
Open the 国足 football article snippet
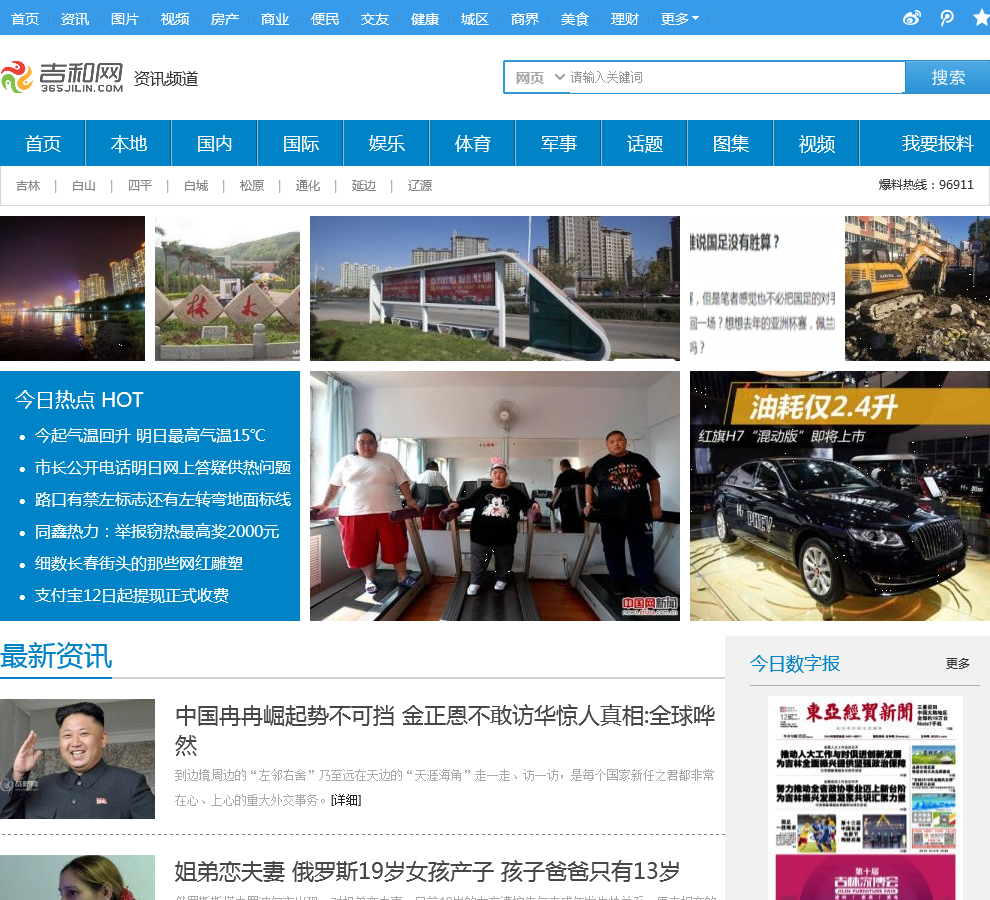pyautogui.click(x=762, y=288)
